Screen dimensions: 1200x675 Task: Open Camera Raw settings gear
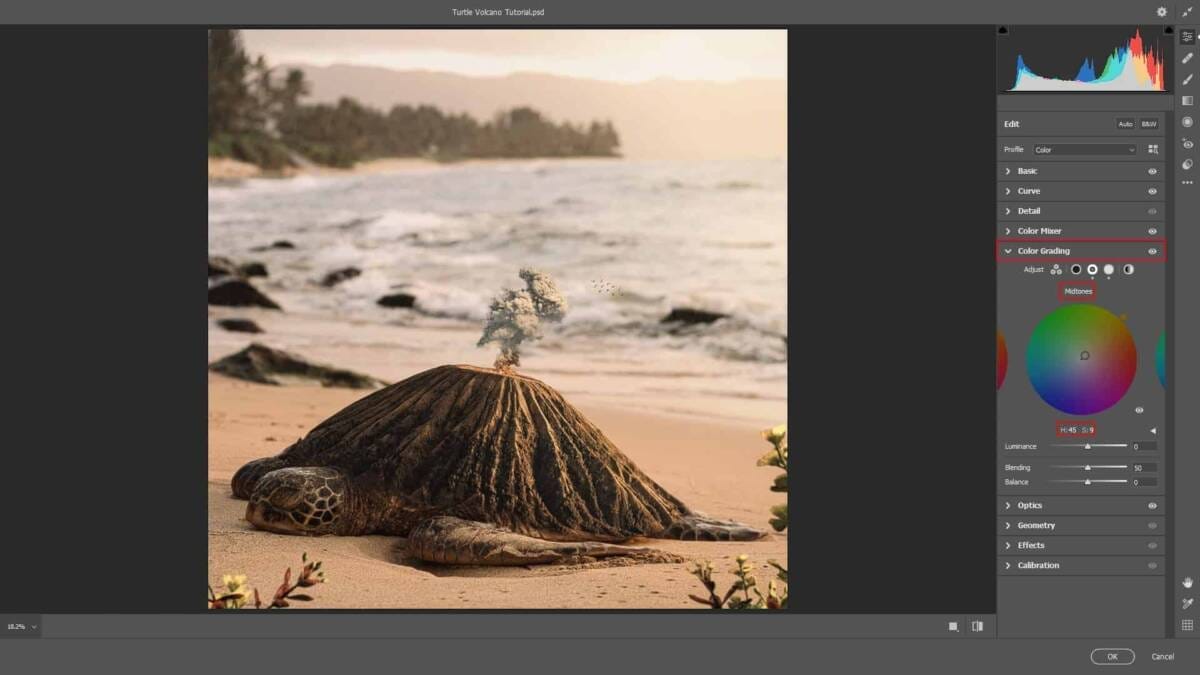pyautogui.click(x=1161, y=12)
